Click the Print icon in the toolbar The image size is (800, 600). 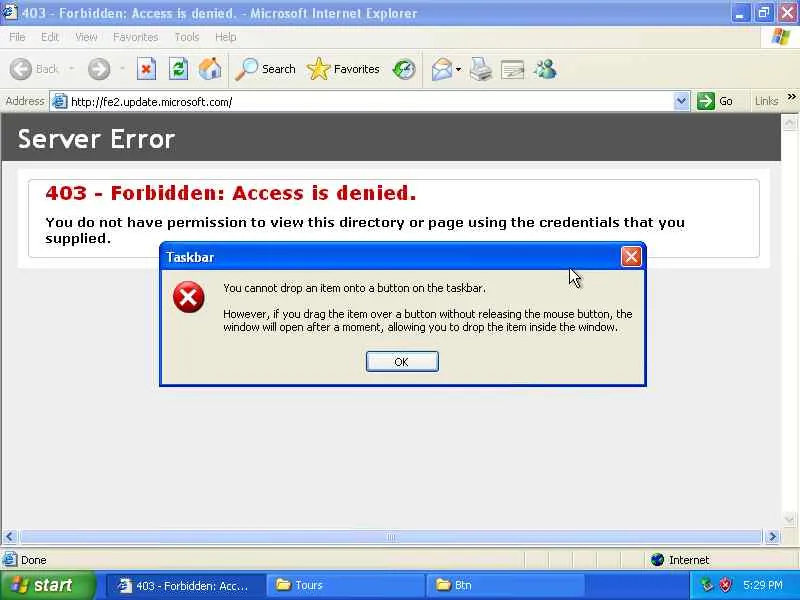(x=481, y=69)
